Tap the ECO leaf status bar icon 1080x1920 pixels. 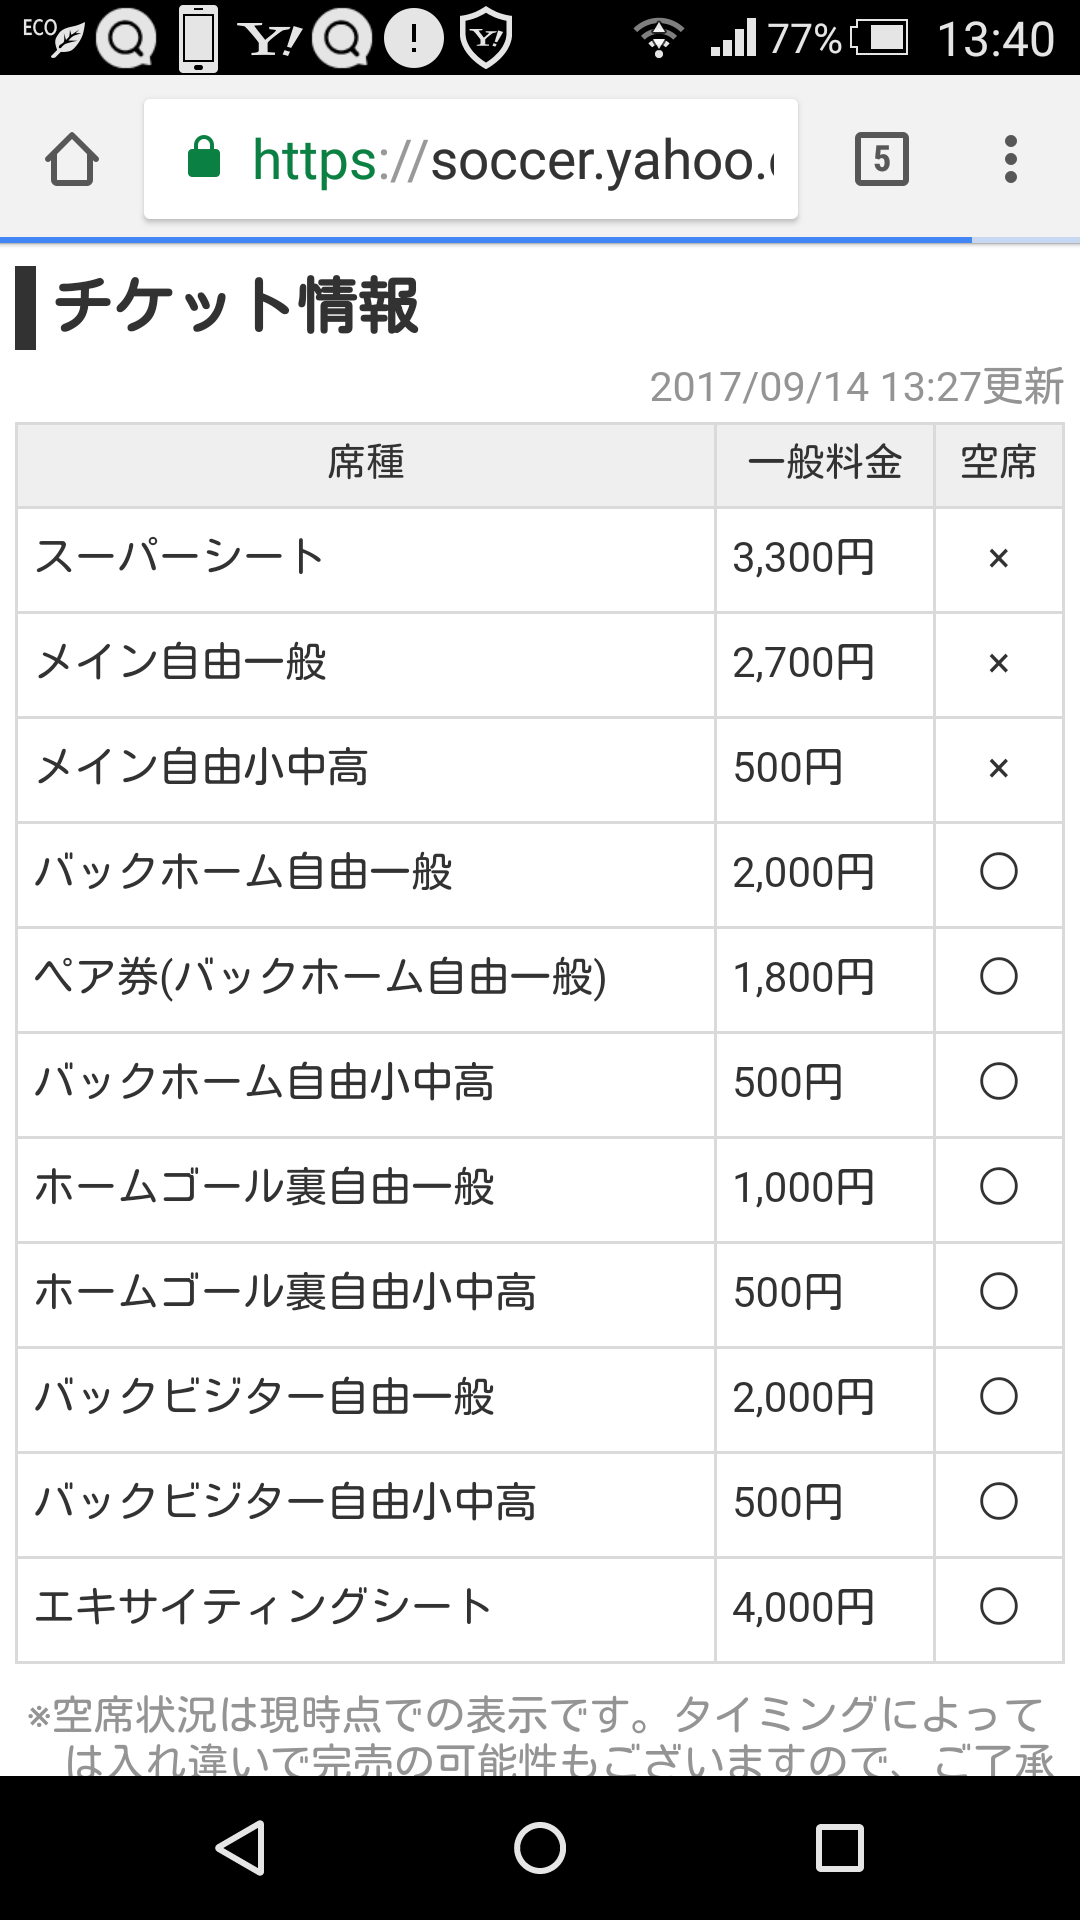click(53, 36)
